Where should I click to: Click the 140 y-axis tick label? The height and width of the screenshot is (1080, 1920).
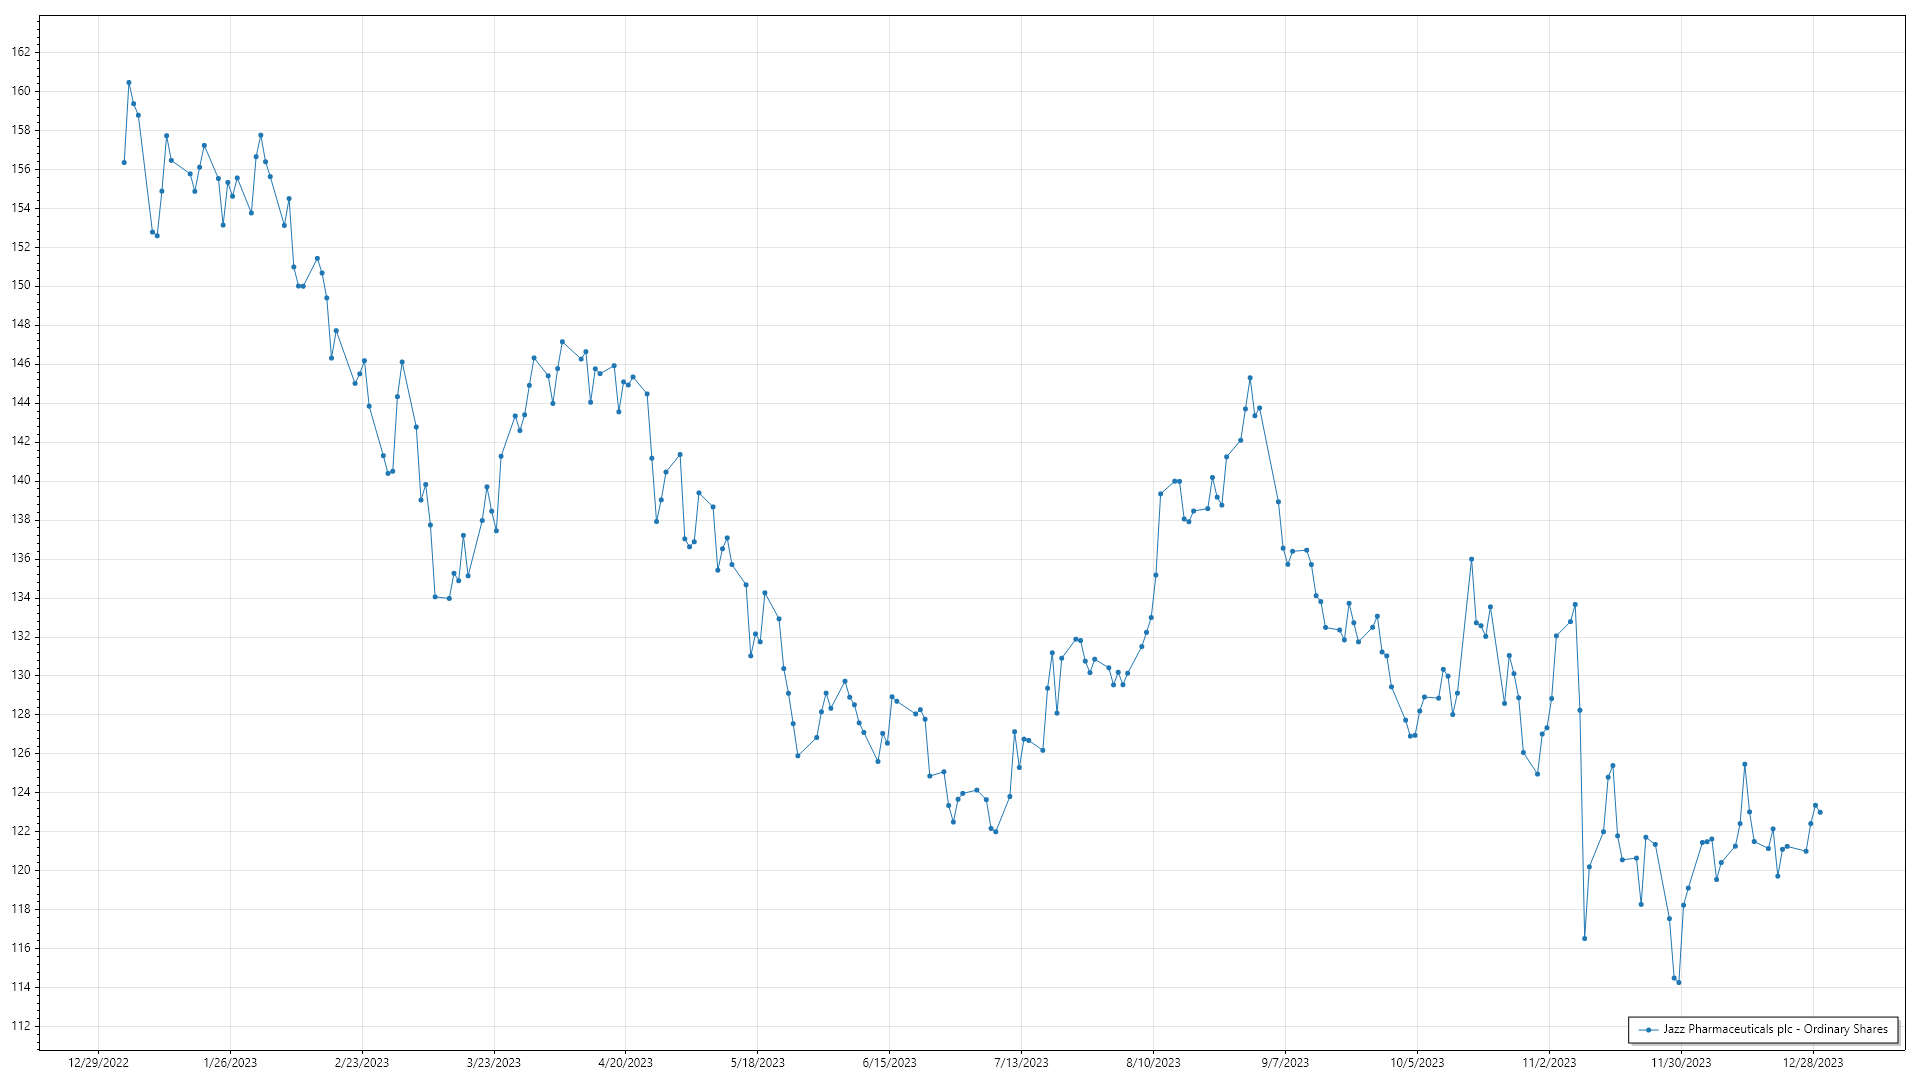pos(21,480)
